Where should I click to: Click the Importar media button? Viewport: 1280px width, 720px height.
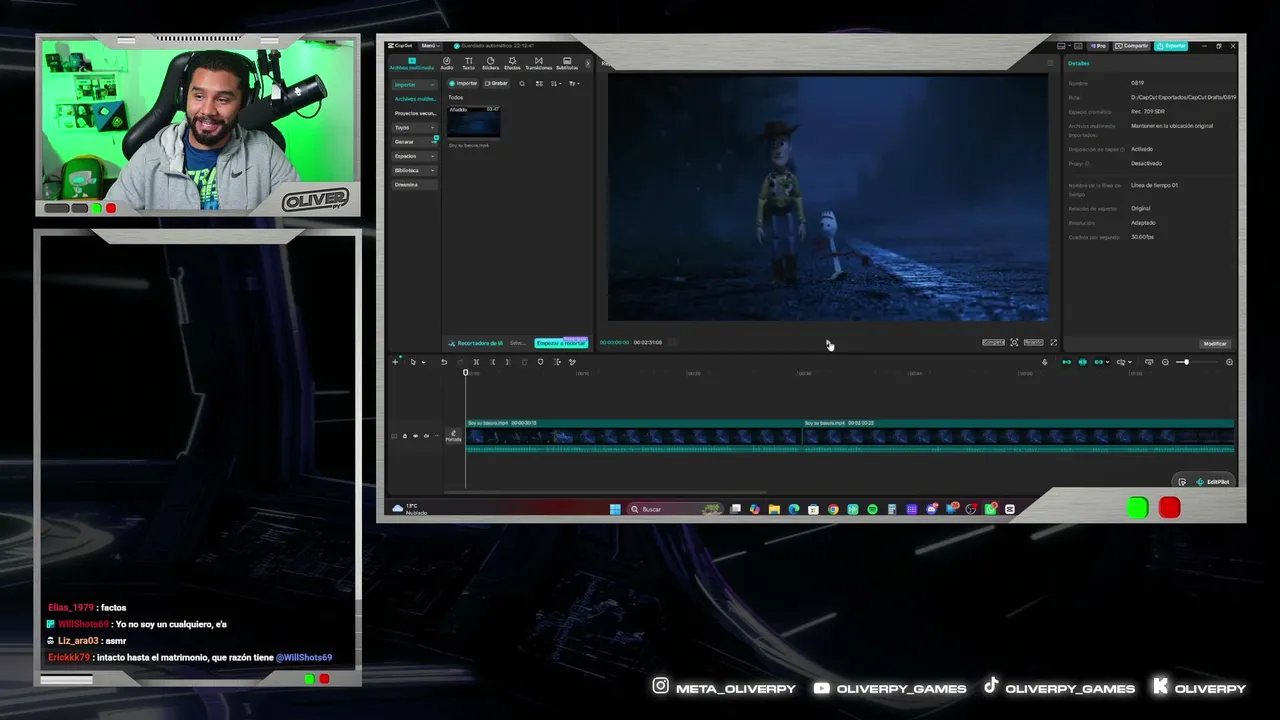464,83
